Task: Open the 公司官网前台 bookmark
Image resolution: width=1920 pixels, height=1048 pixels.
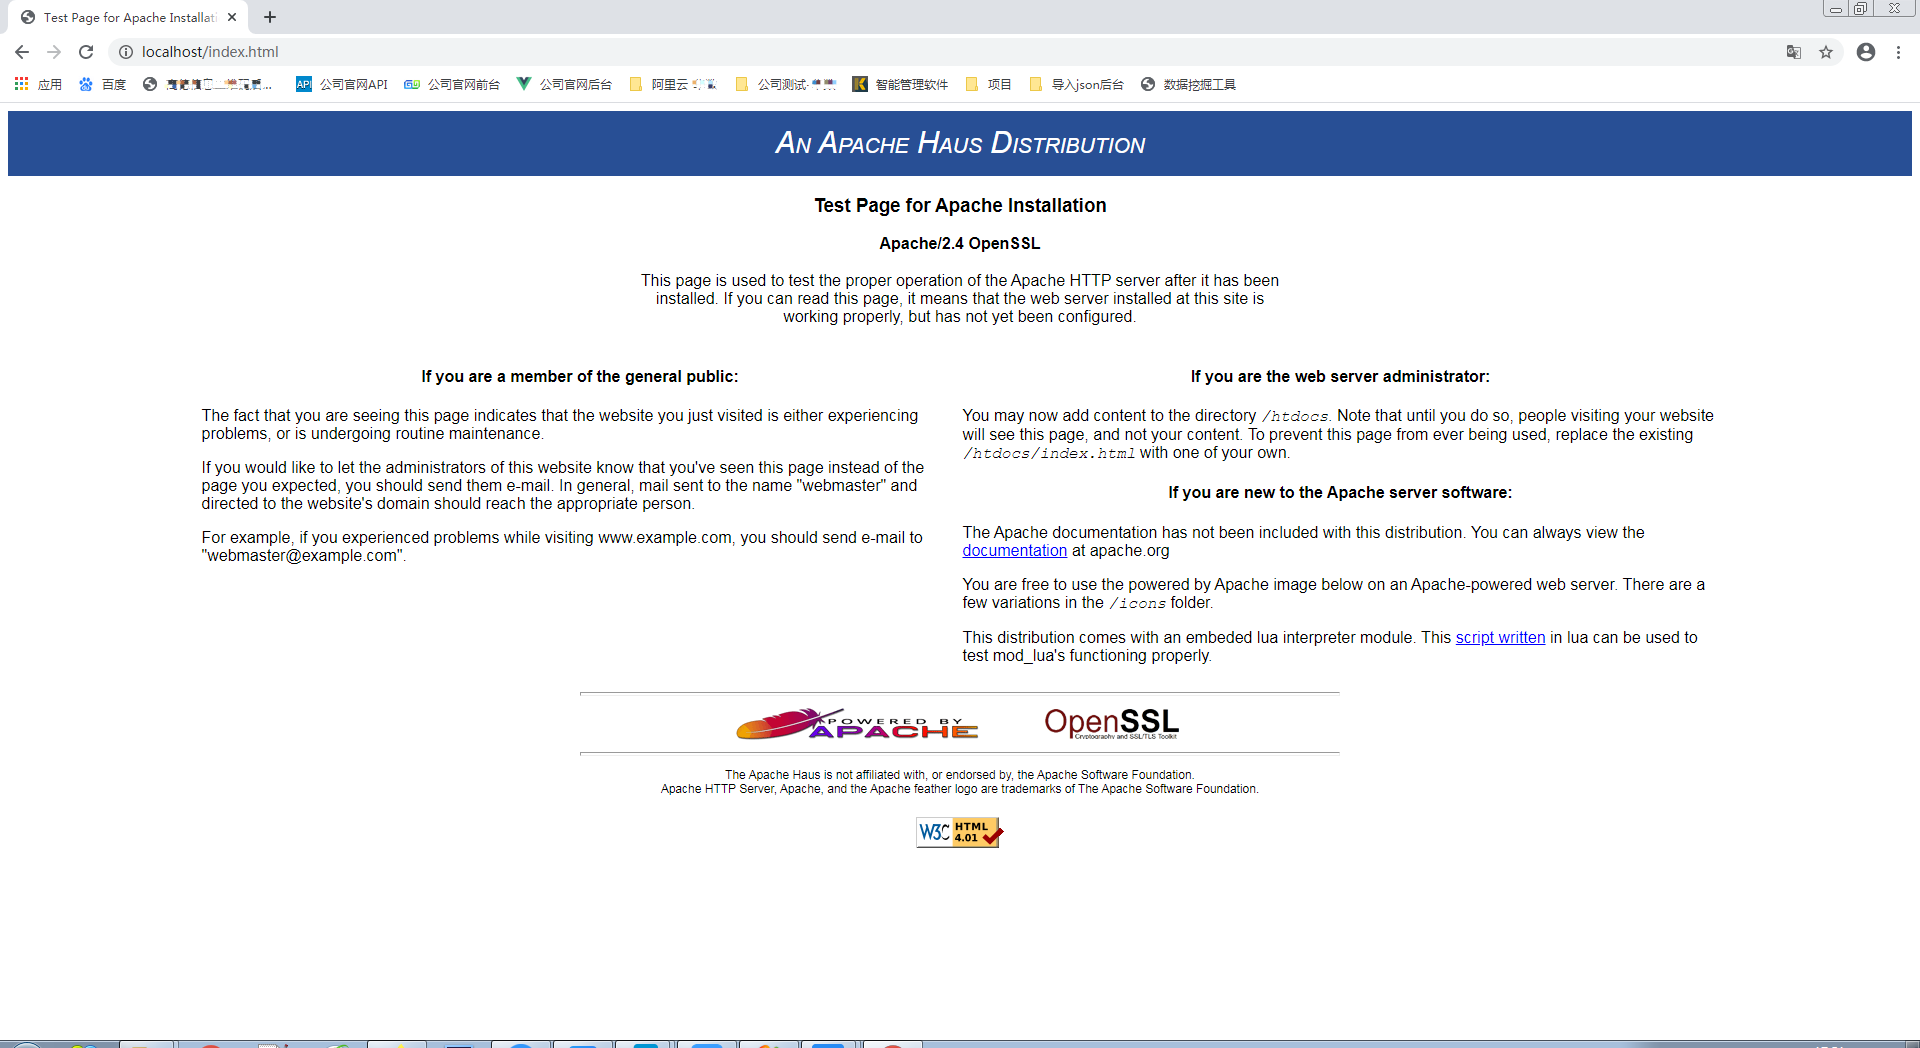Action: click(x=452, y=84)
